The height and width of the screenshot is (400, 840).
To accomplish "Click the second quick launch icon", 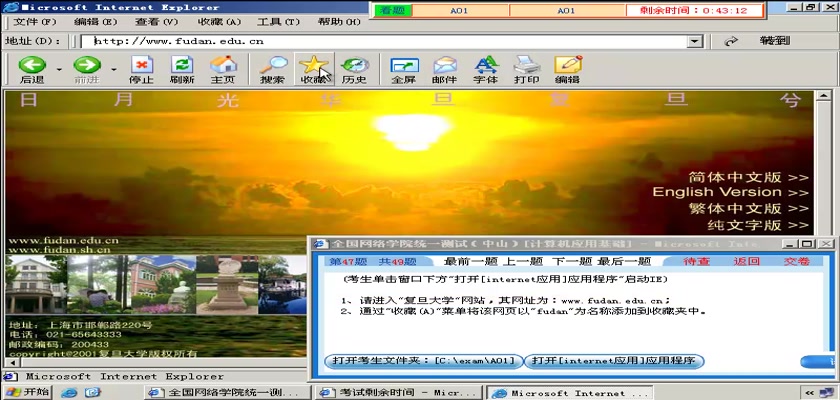I will point(92,392).
